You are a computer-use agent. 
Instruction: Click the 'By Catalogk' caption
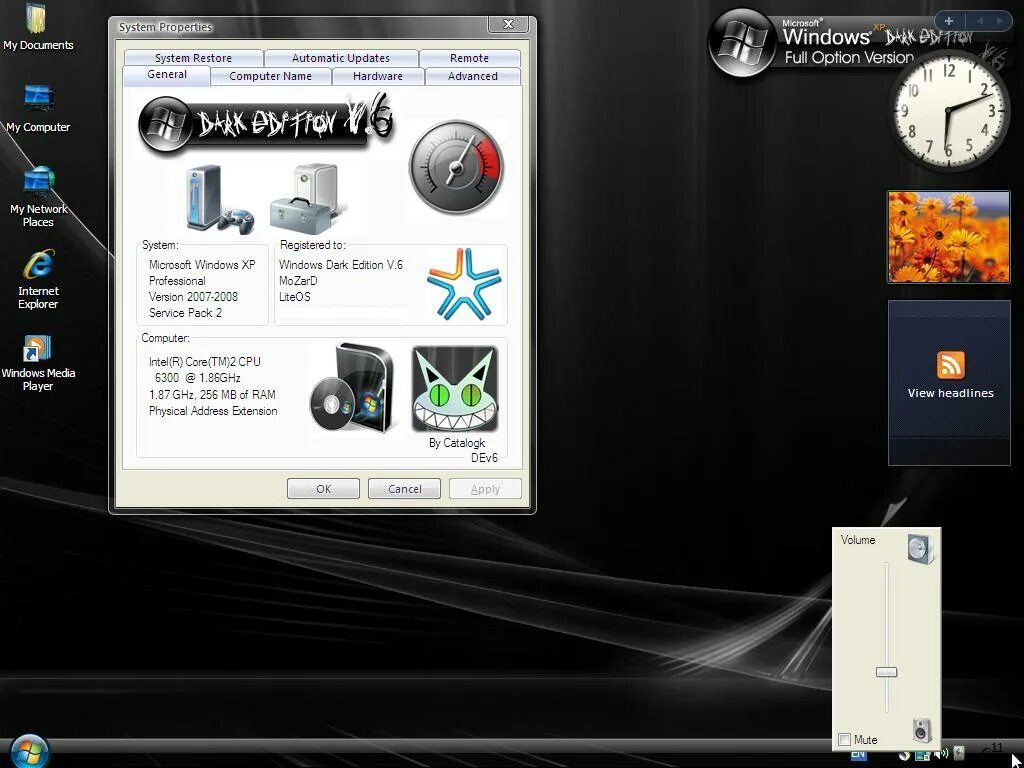pyautogui.click(x=456, y=443)
